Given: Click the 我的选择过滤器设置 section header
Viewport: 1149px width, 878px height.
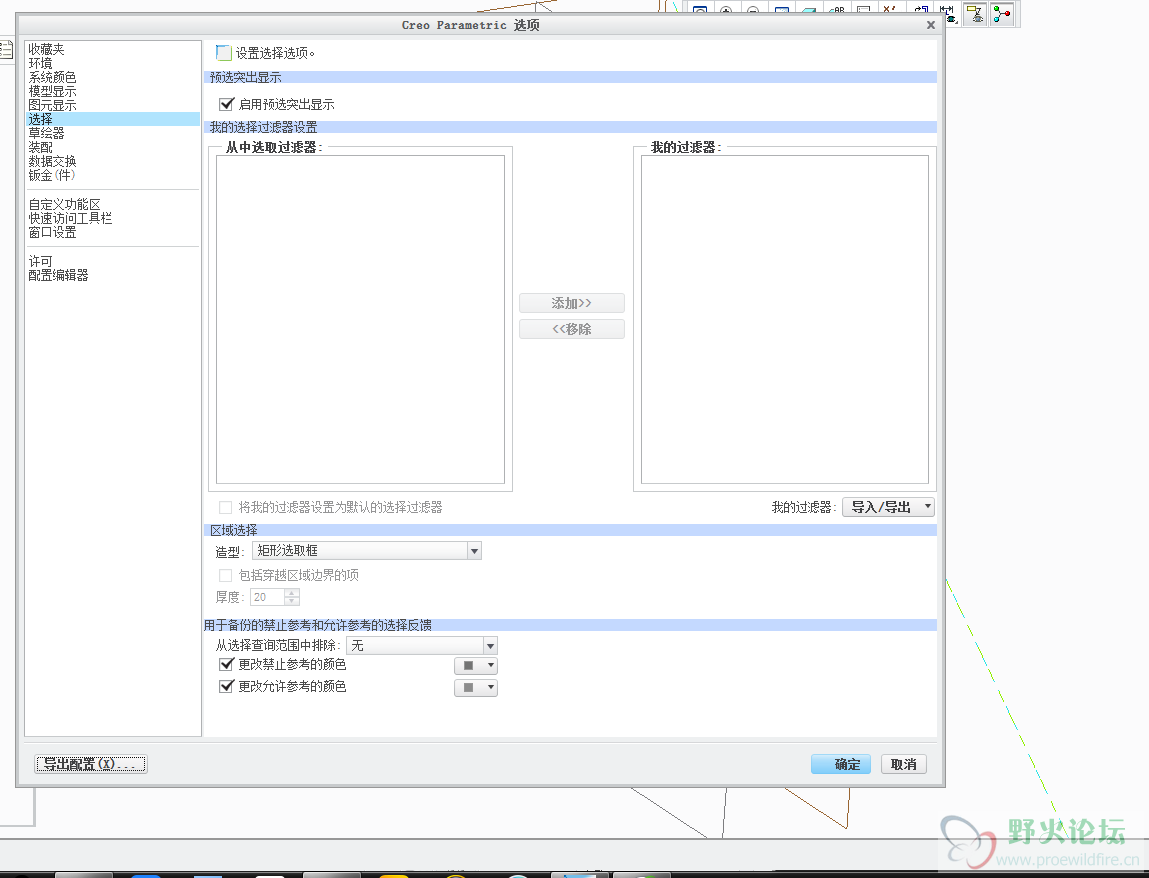Looking at the screenshot, I should (570, 127).
